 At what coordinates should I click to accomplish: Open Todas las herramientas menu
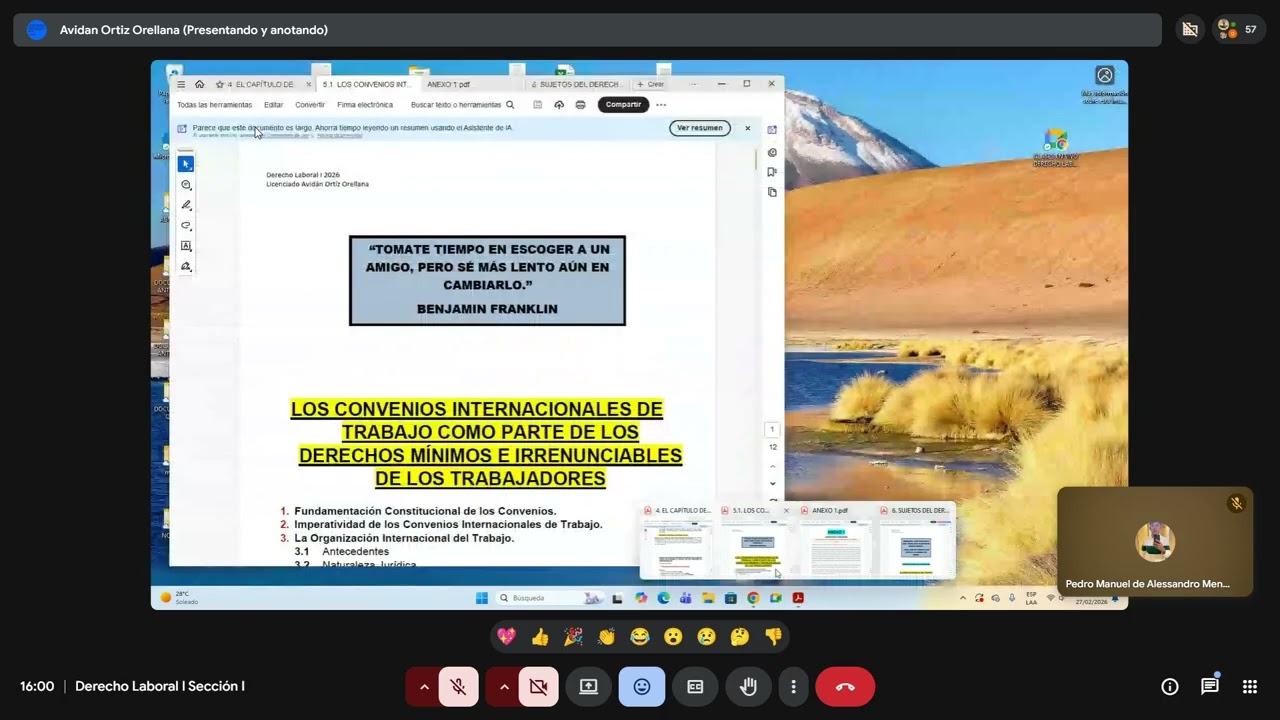click(x=214, y=105)
